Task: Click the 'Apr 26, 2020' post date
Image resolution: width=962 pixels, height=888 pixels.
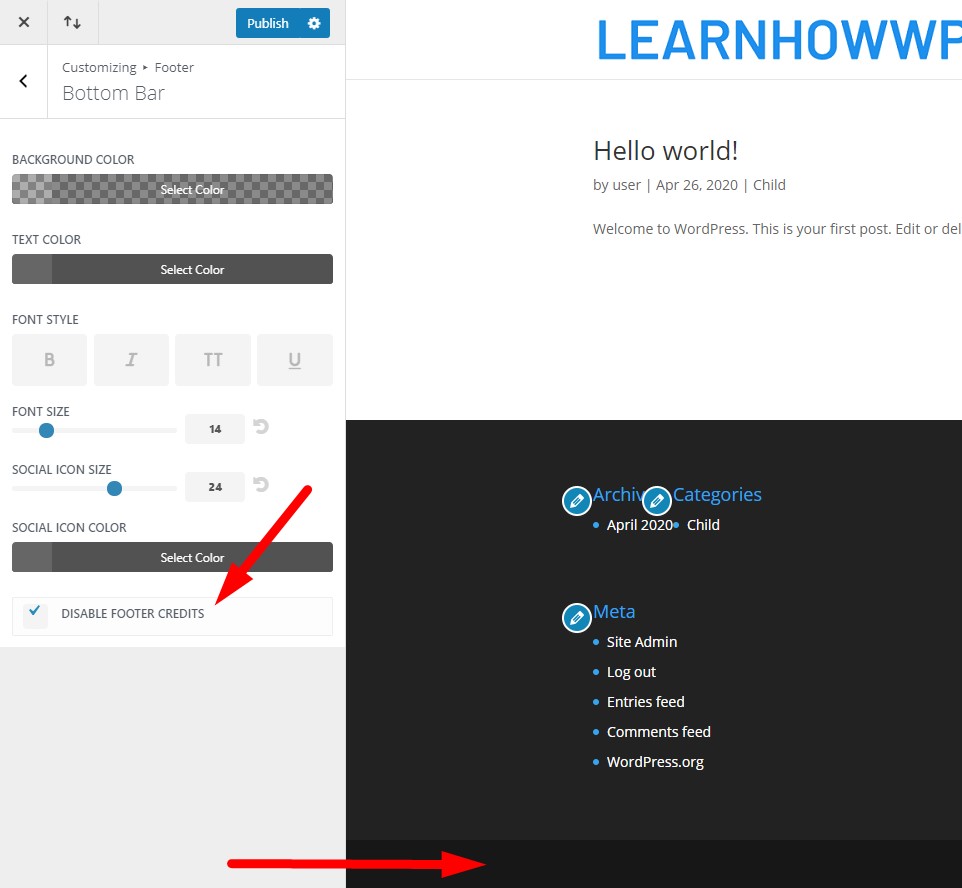Action: tap(697, 185)
